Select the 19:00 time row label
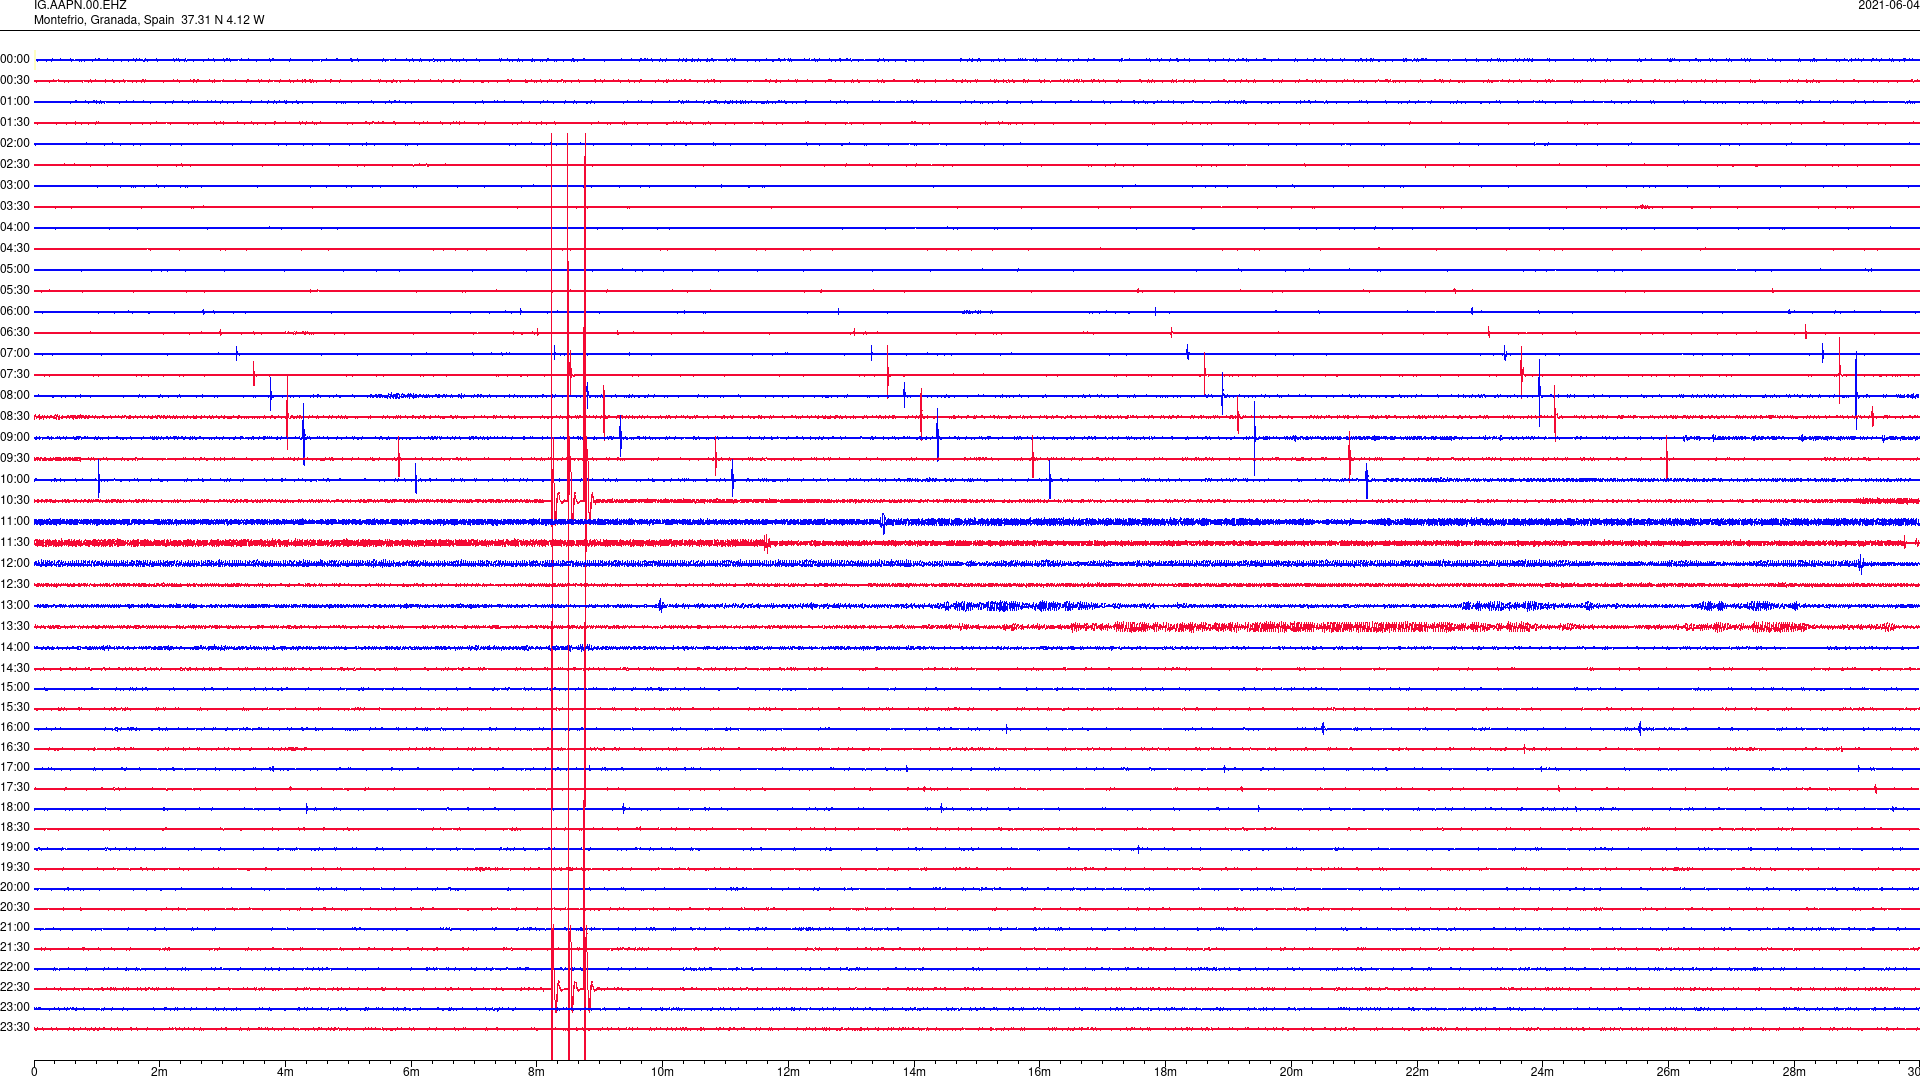The width and height of the screenshot is (1920, 1080). [x=15, y=848]
